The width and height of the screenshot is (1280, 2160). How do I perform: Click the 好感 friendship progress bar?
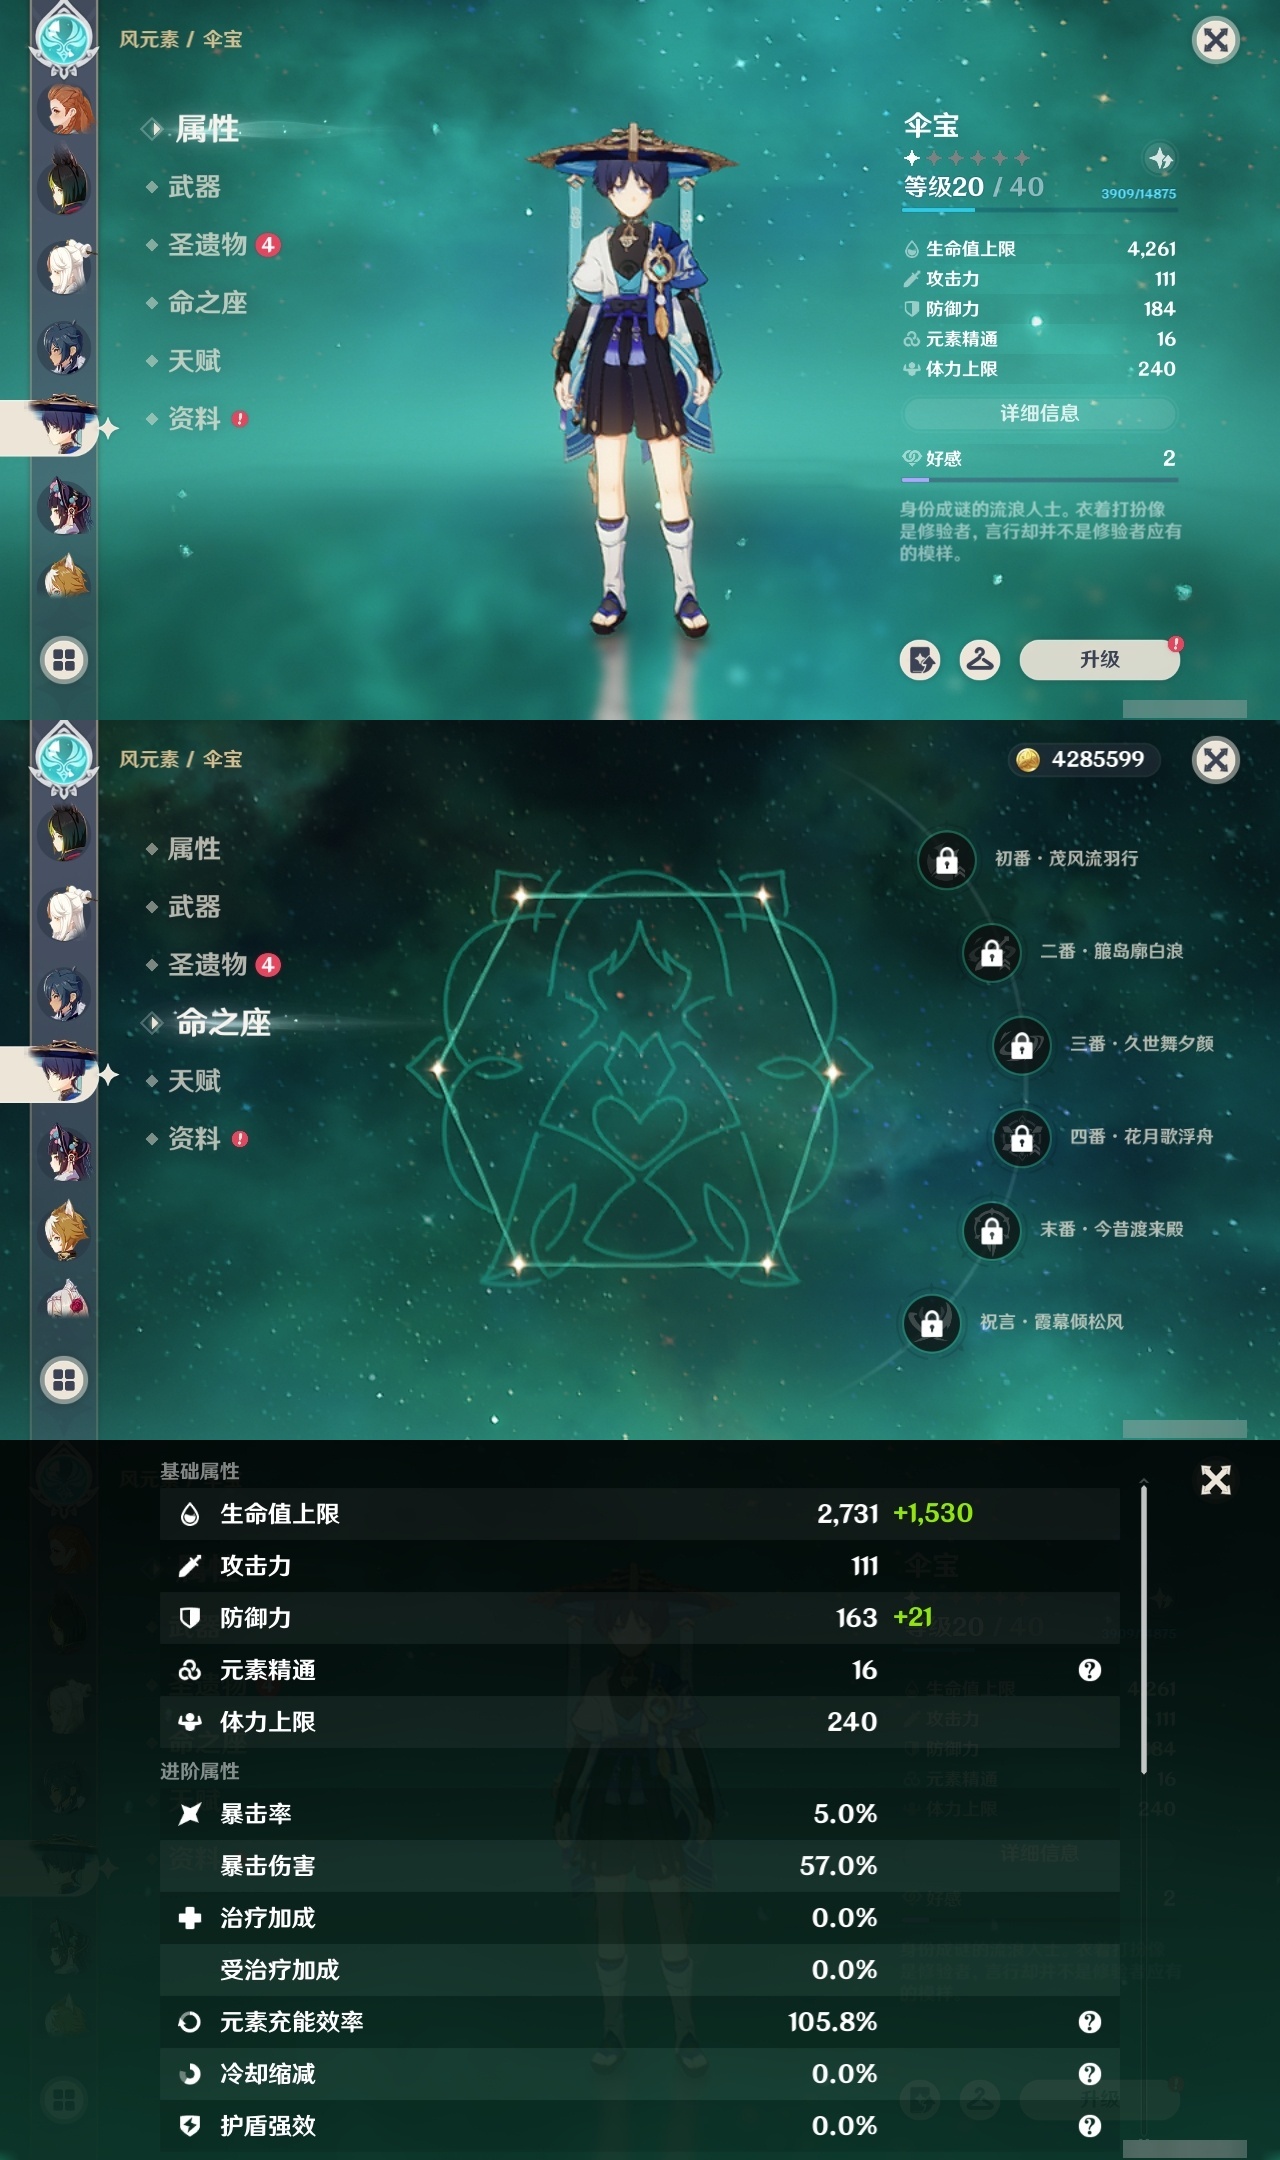click(1040, 481)
